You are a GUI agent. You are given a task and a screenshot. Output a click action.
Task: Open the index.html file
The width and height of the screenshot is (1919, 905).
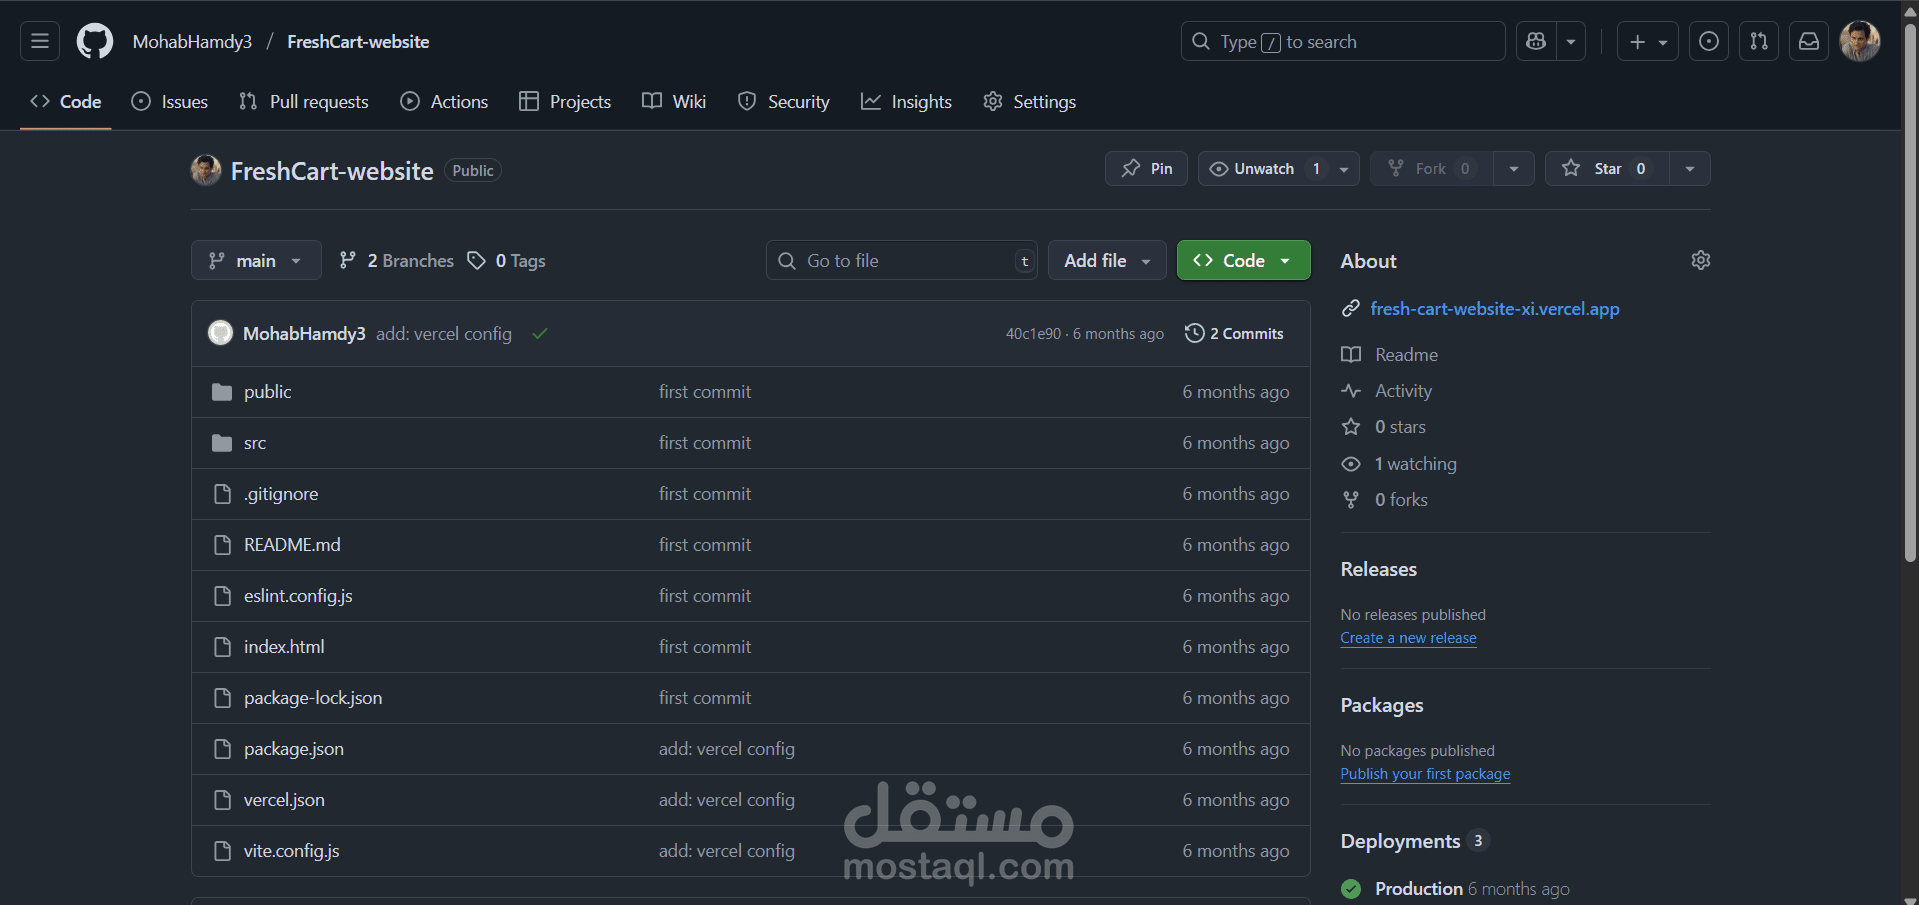(284, 647)
